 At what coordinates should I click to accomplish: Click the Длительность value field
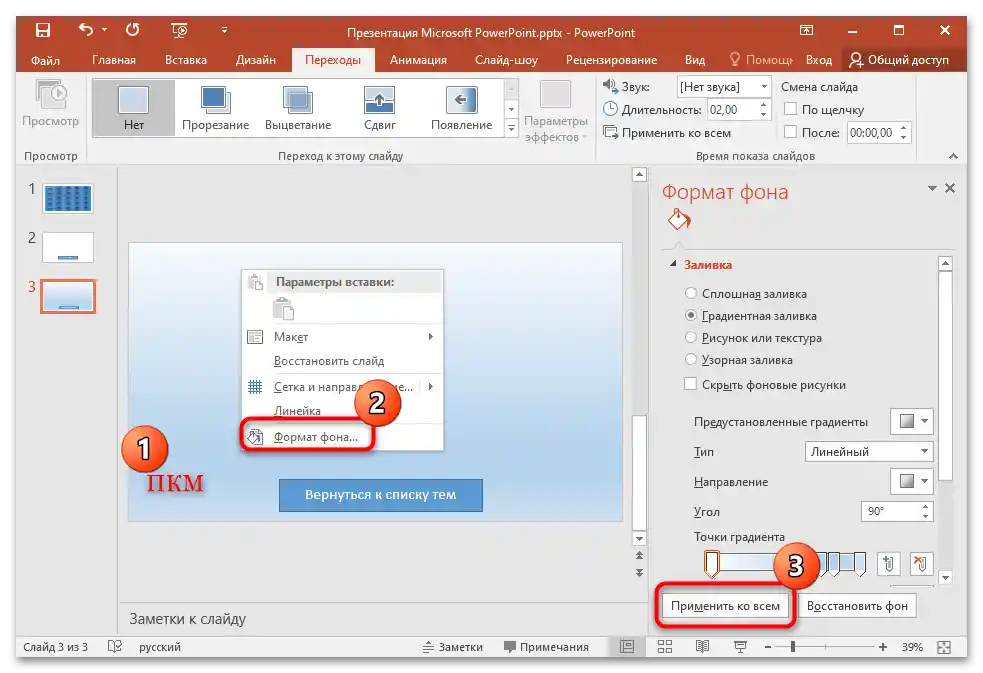click(732, 110)
